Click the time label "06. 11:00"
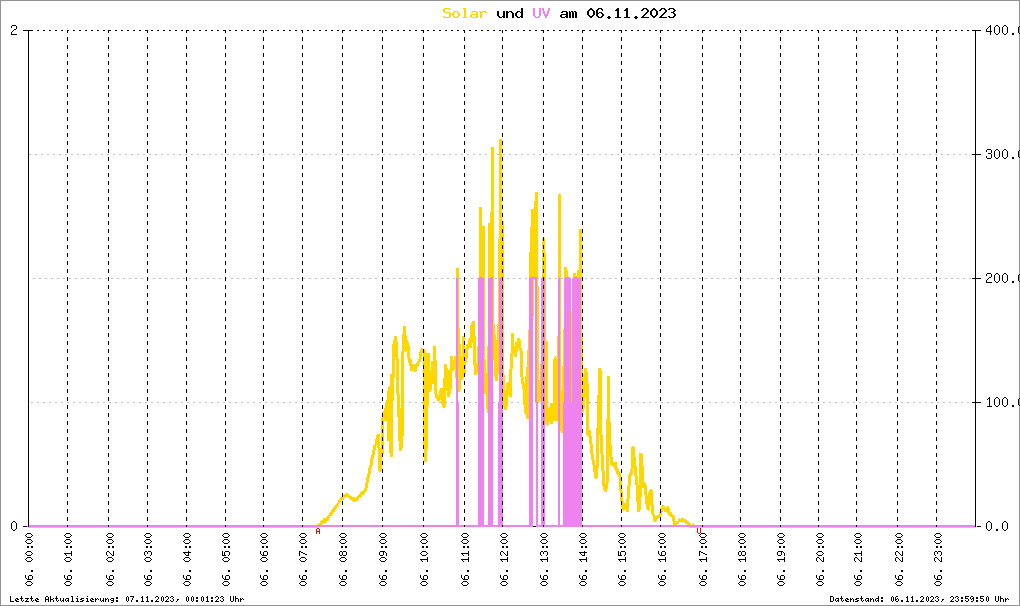Image resolution: width=1020 pixels, height=606 pixels. [464, 560]
